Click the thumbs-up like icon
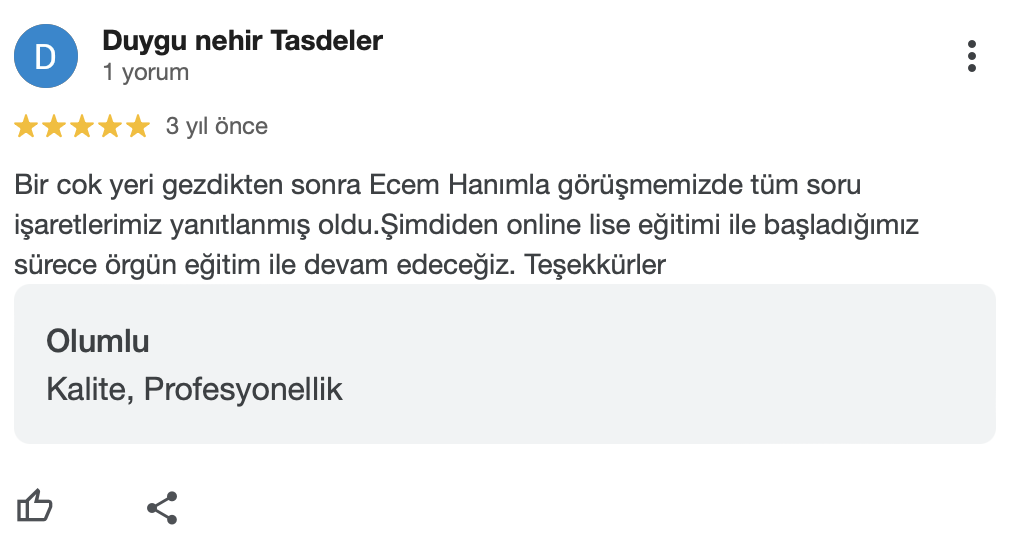Viewport: 1018px width, 538px height. [x=35, y=507]
